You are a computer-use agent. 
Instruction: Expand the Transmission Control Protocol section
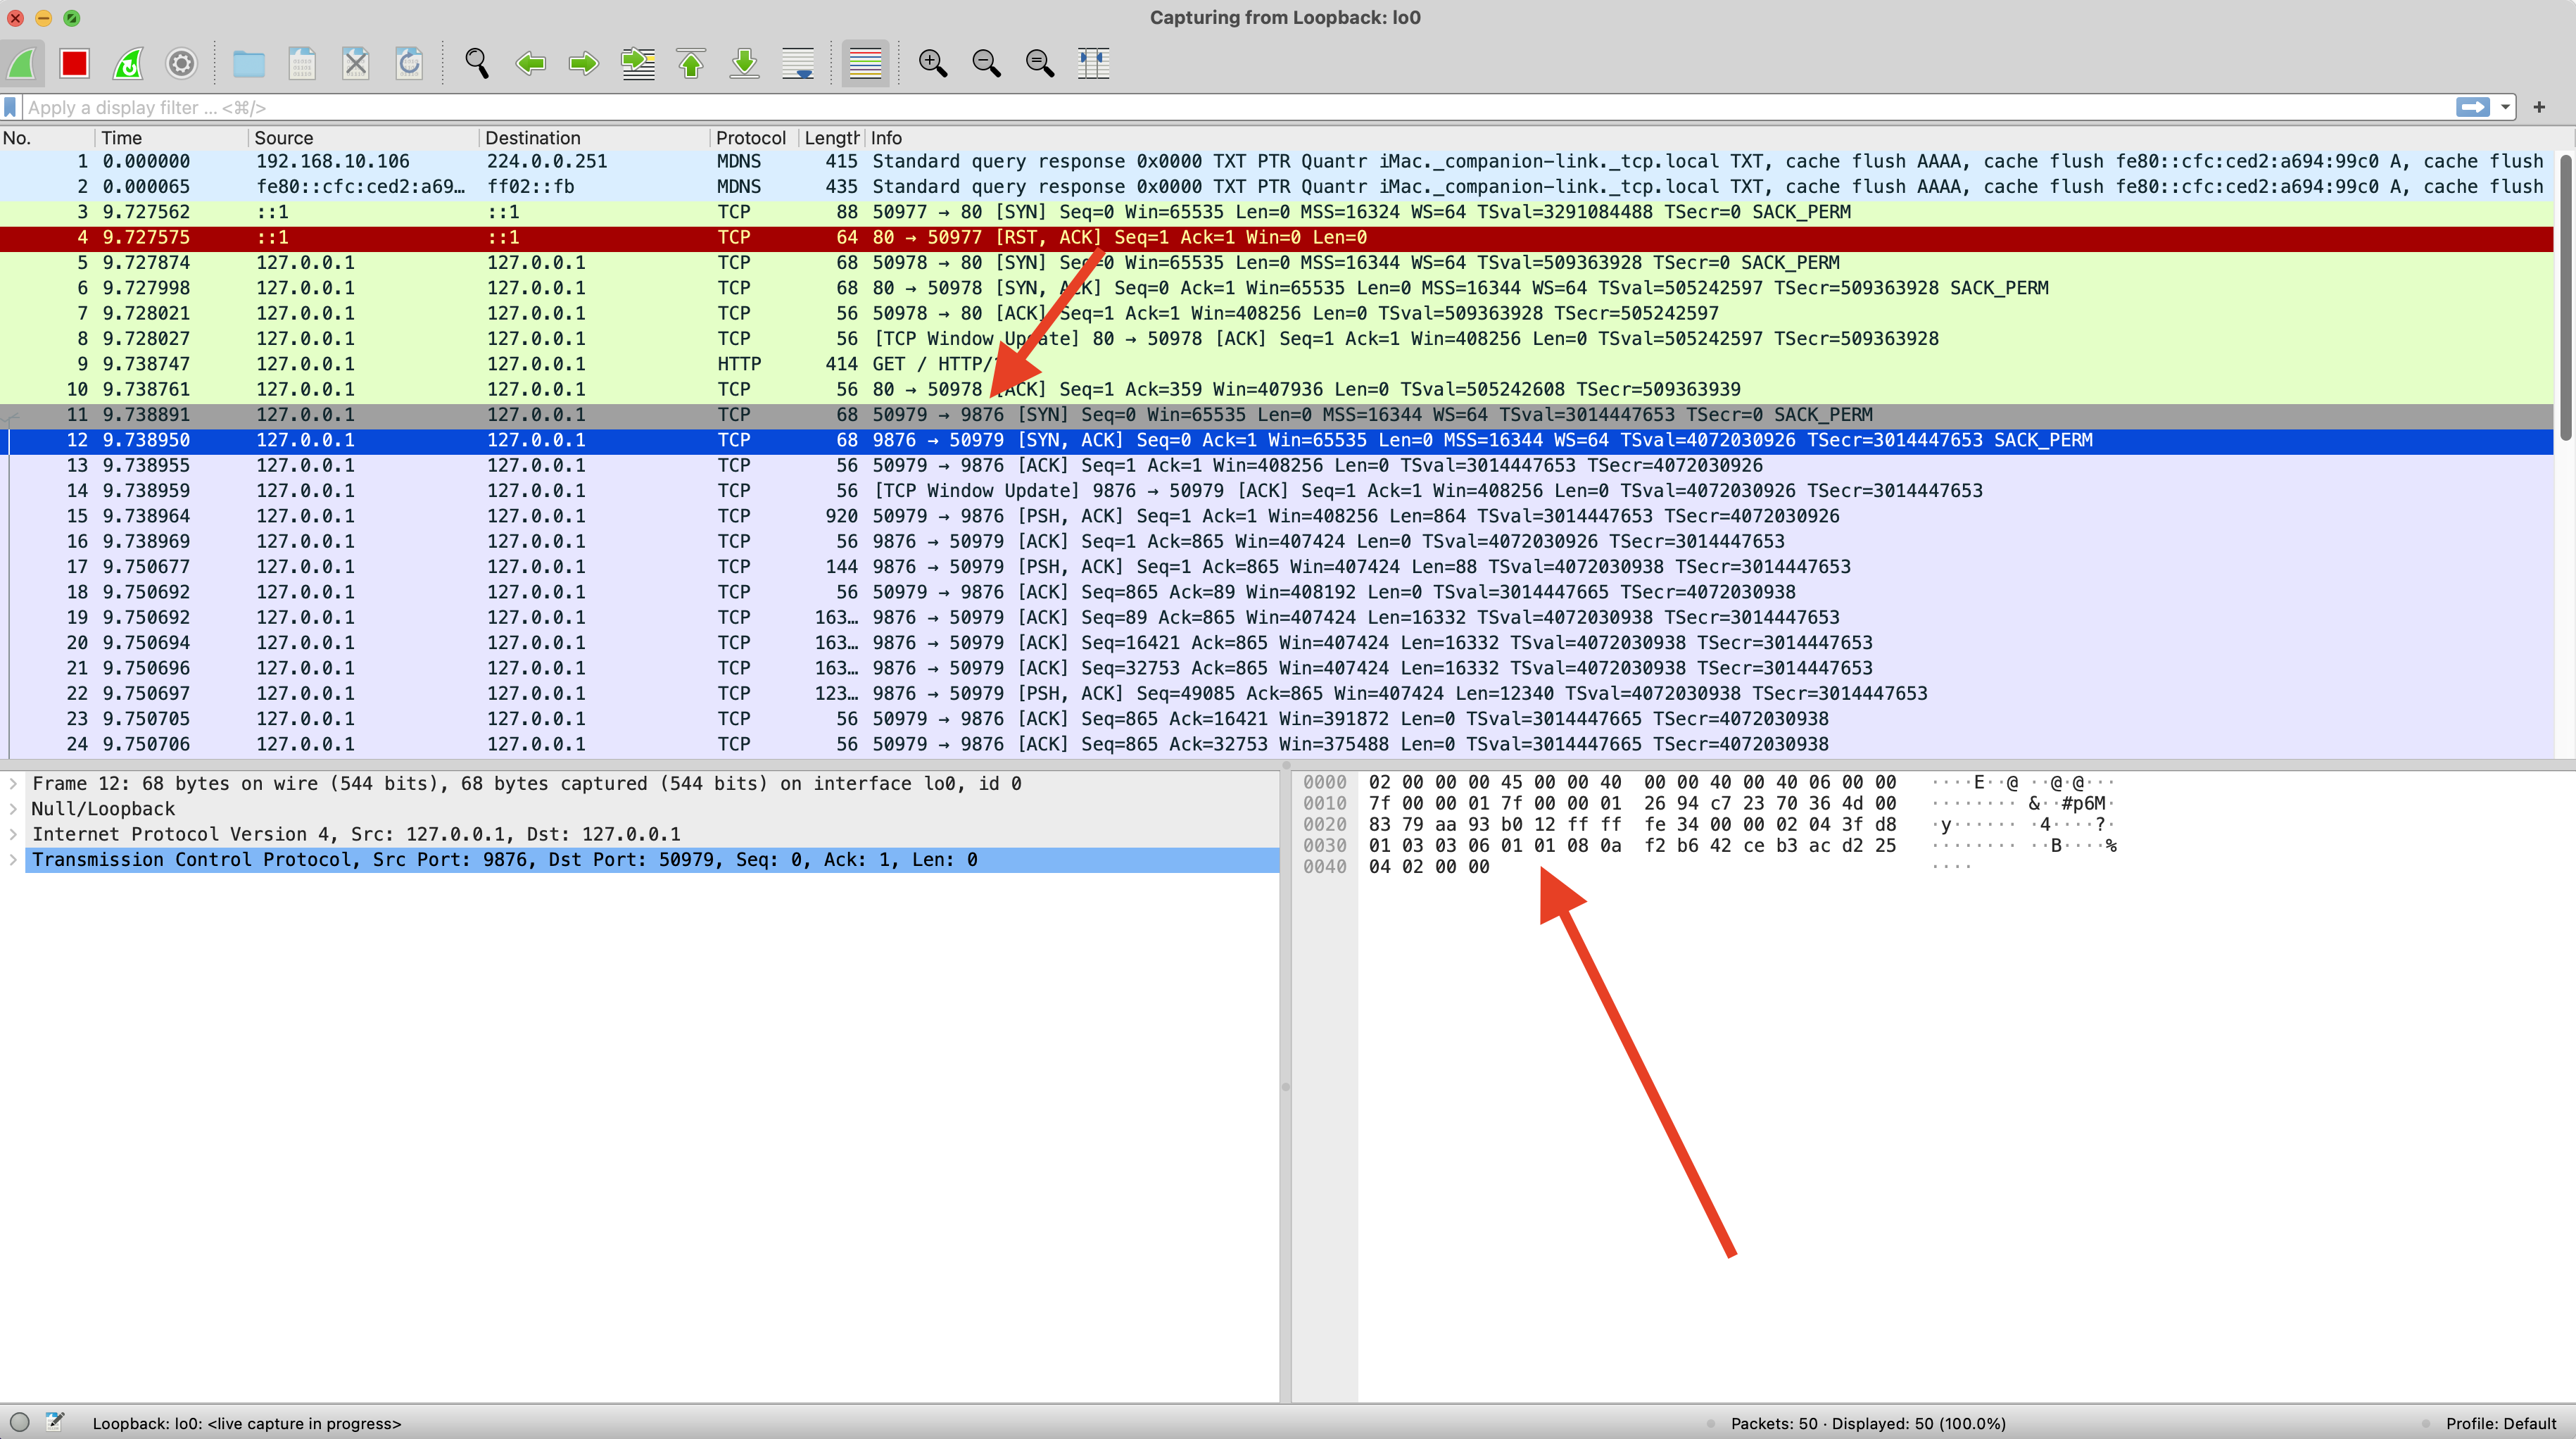click(x=13, y=860)
